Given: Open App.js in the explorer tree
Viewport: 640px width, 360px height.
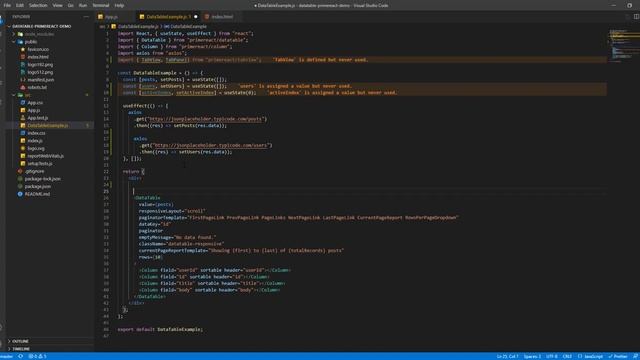Looking at the screenshot, I should [x=33, y=110].
